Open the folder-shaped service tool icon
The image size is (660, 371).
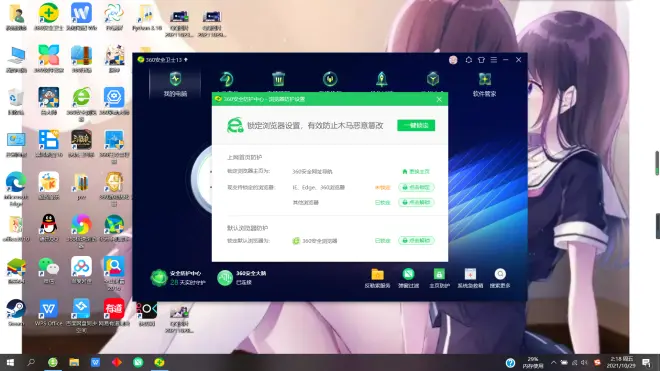point(378,278)
